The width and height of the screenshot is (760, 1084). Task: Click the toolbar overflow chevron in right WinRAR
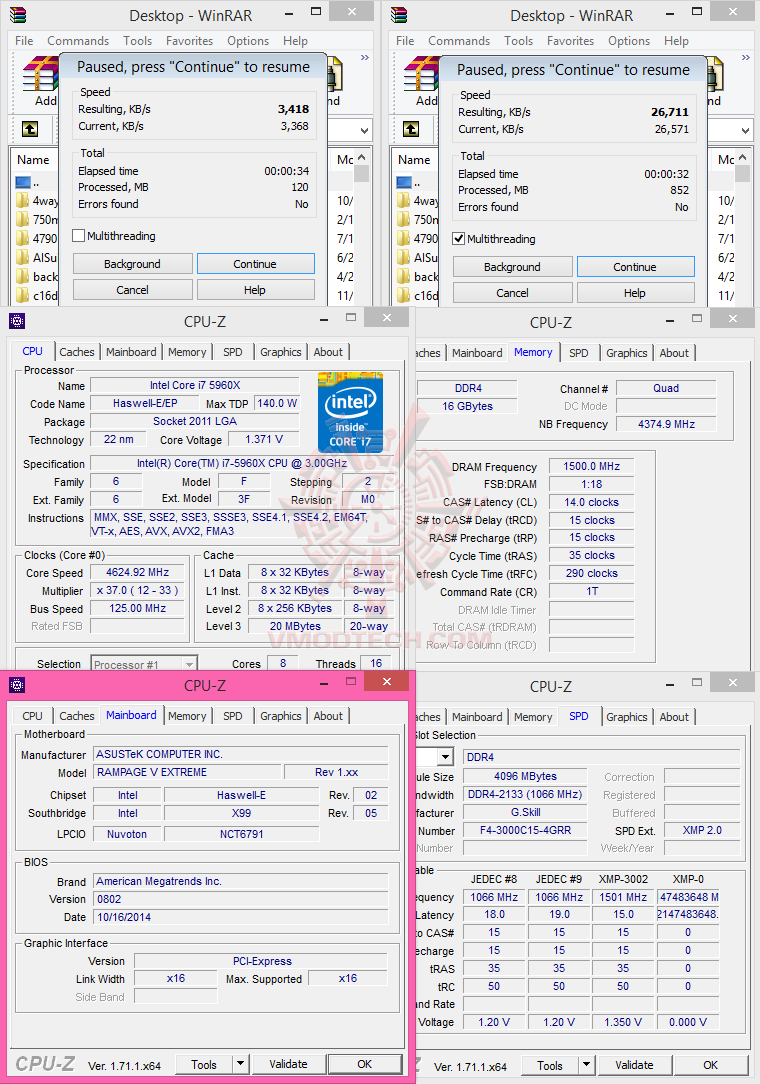[745, 57]
